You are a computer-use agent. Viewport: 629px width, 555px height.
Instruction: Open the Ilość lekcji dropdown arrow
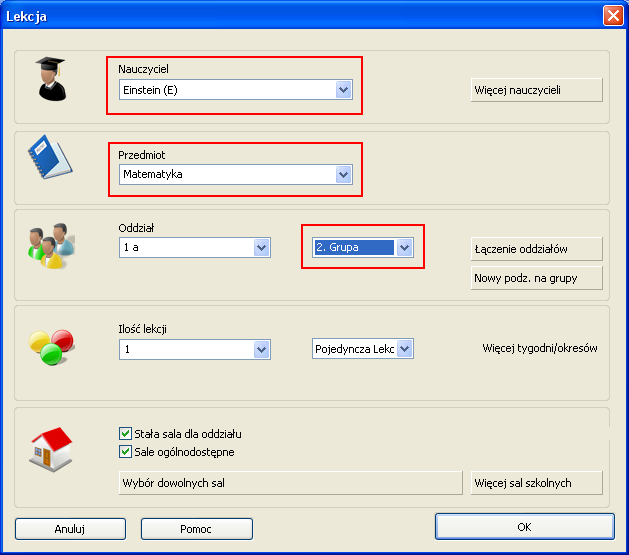coord(262,349)
